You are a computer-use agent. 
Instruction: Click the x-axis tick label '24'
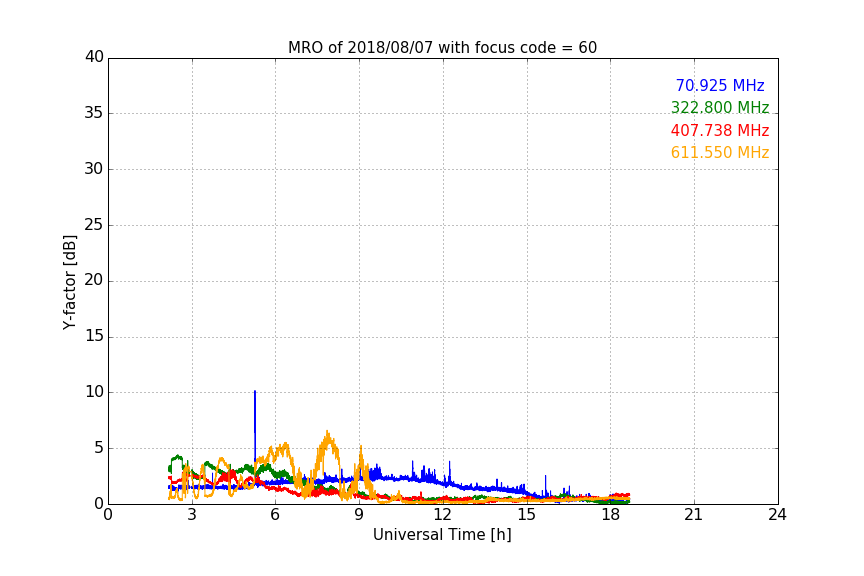(x=778, y=515)
